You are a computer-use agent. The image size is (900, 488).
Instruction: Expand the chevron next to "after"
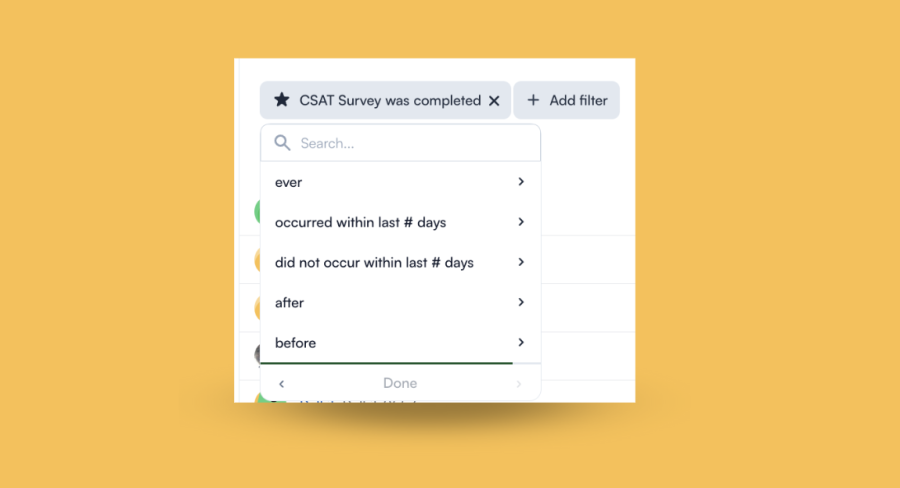coord(521,302)
